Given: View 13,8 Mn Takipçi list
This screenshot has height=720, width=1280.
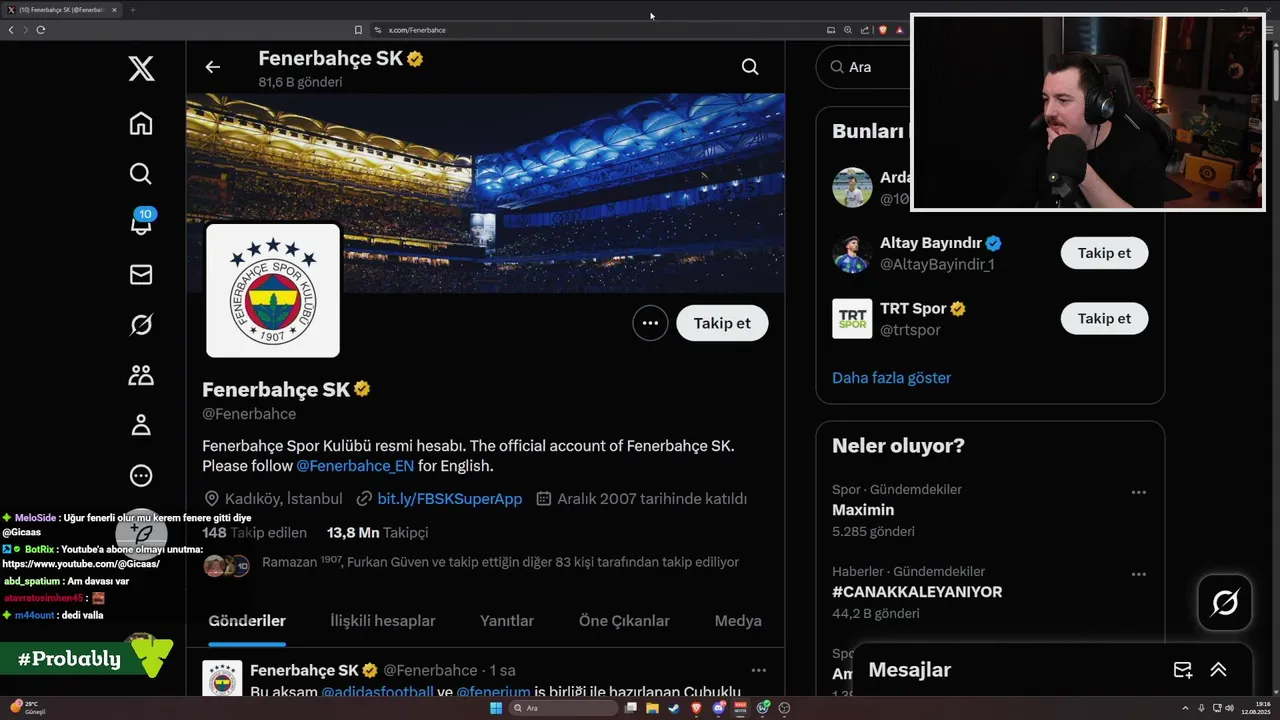Looking at the screenshot, I should (x=378, y=533).
